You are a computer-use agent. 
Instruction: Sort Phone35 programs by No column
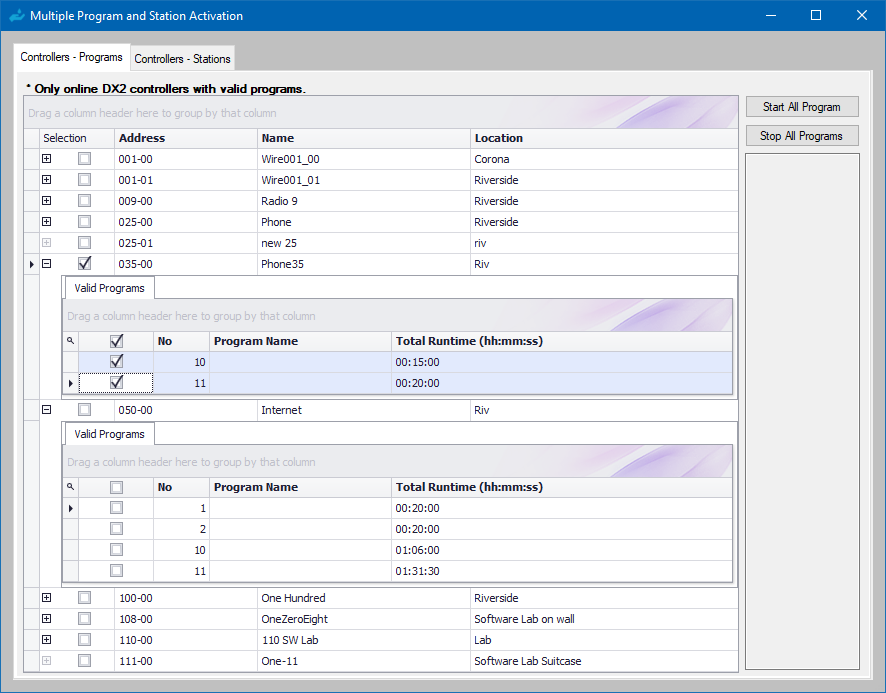pyautogui.click(x=181, y=341)
